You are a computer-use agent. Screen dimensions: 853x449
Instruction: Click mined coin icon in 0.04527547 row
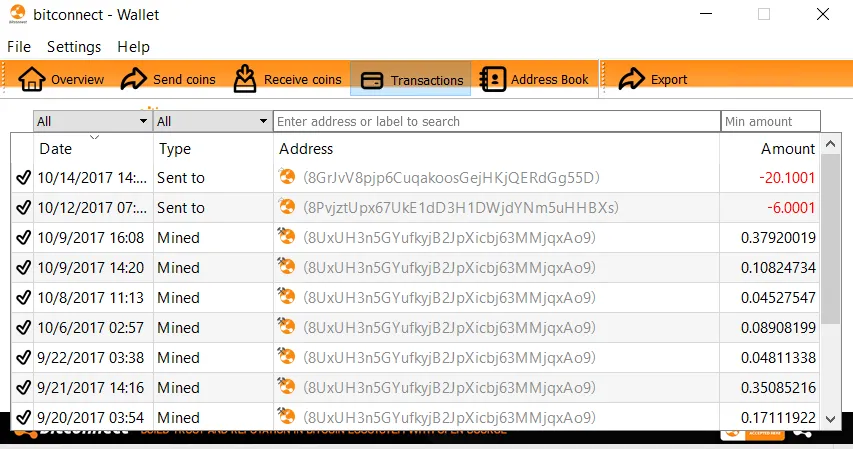tap(286, 296)
